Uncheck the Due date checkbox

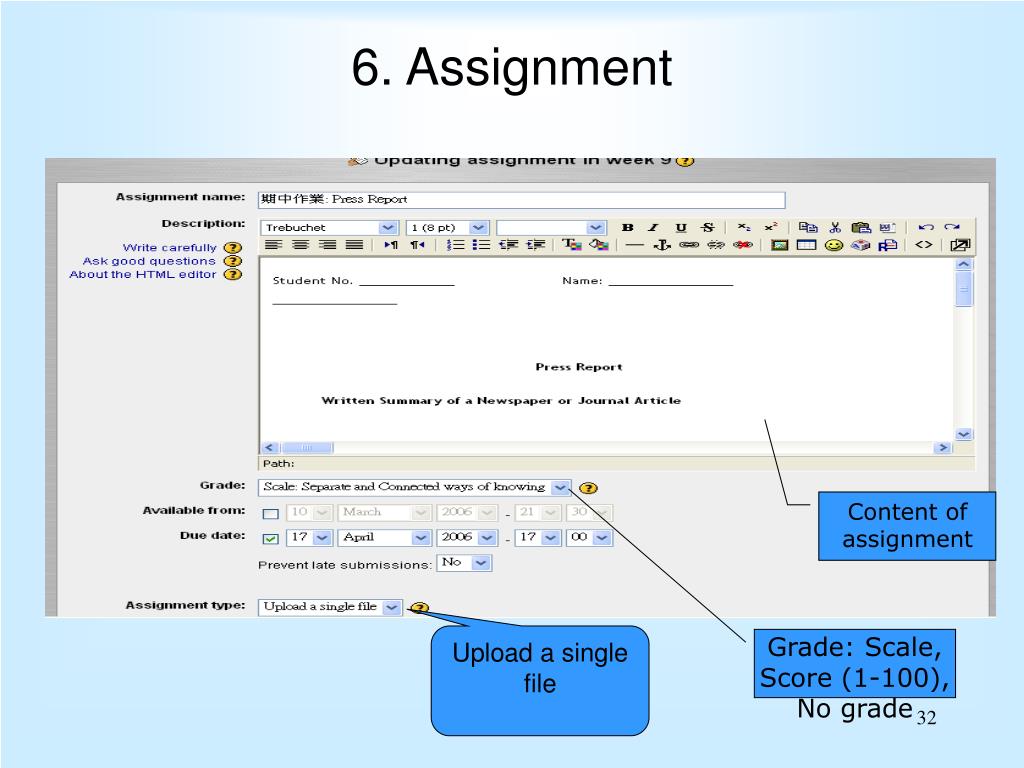[270, 539]
